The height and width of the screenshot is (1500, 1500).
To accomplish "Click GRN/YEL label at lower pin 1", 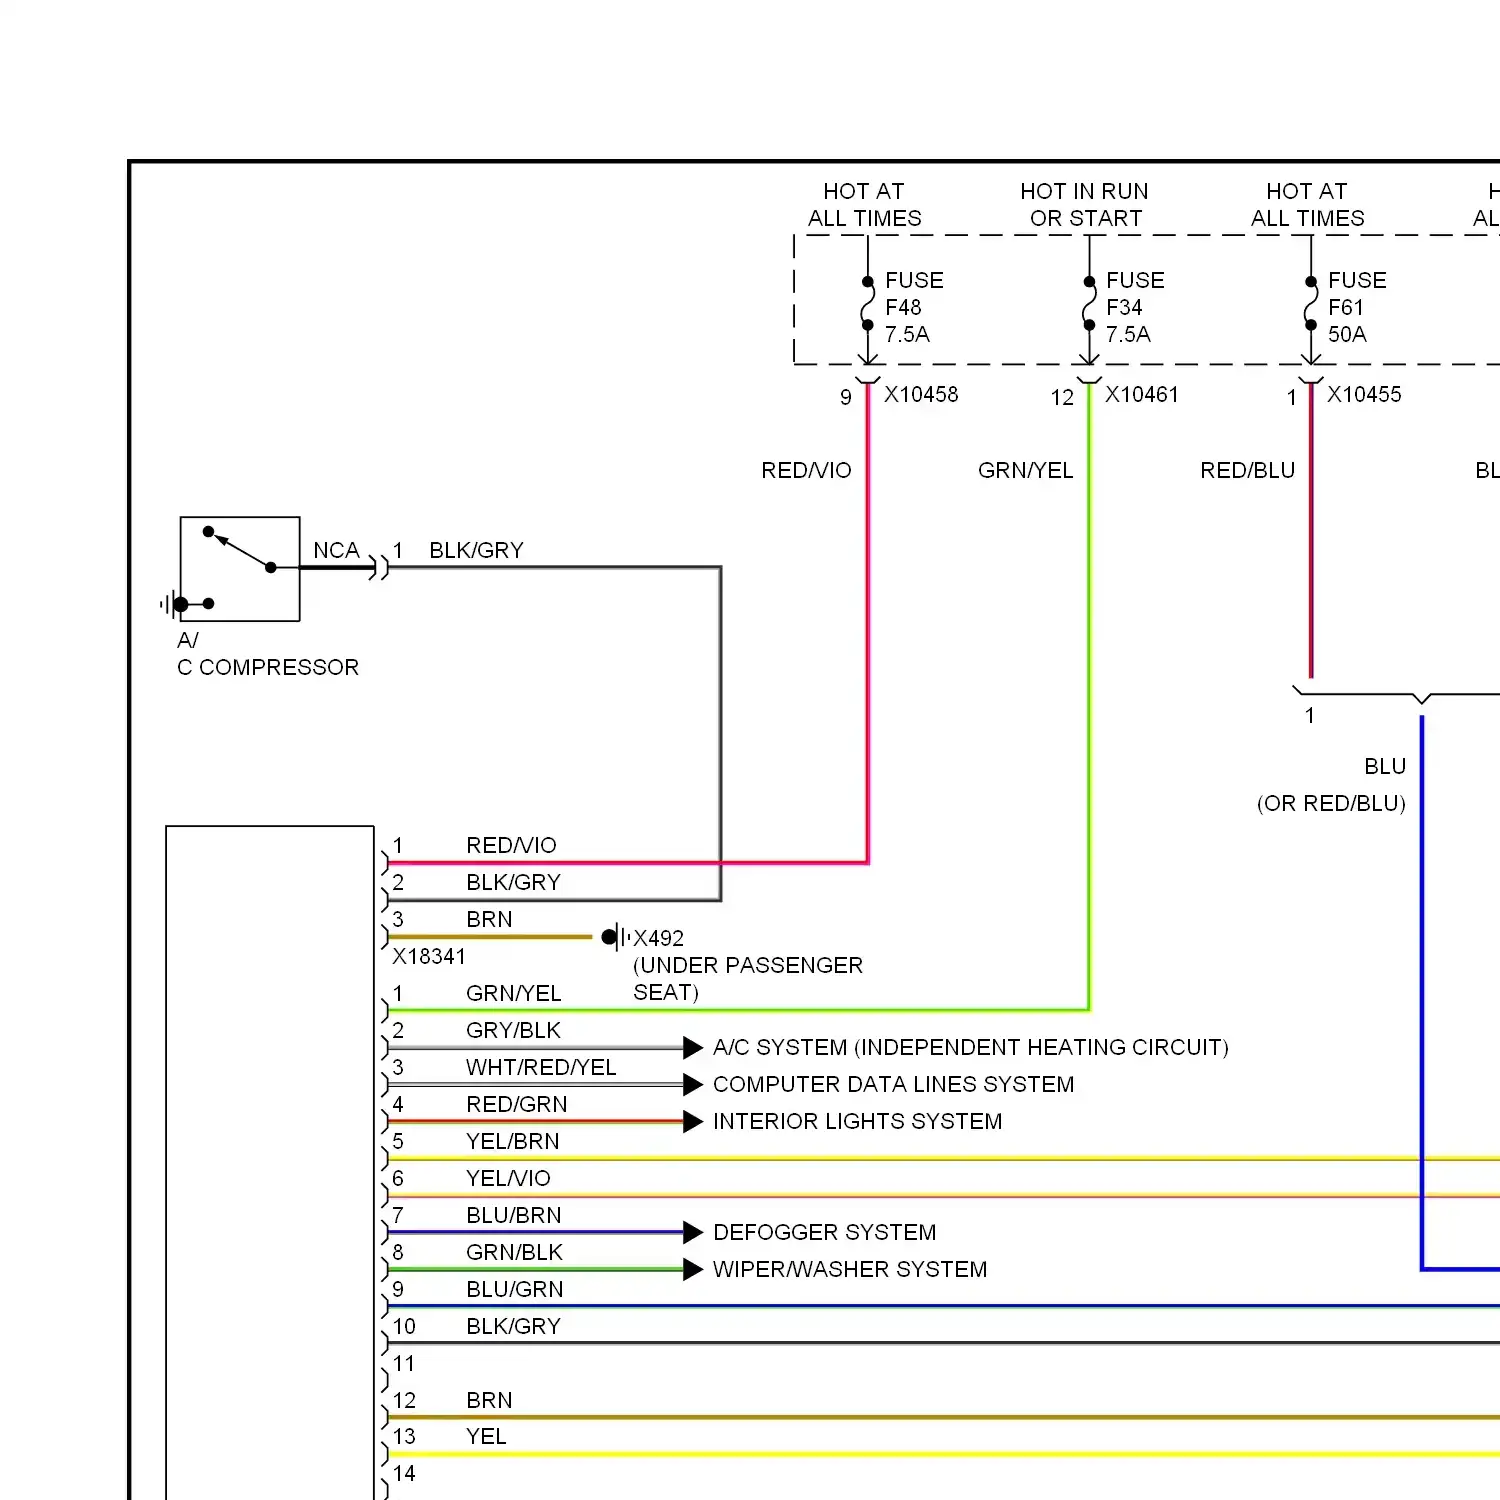I will point(513,993).
